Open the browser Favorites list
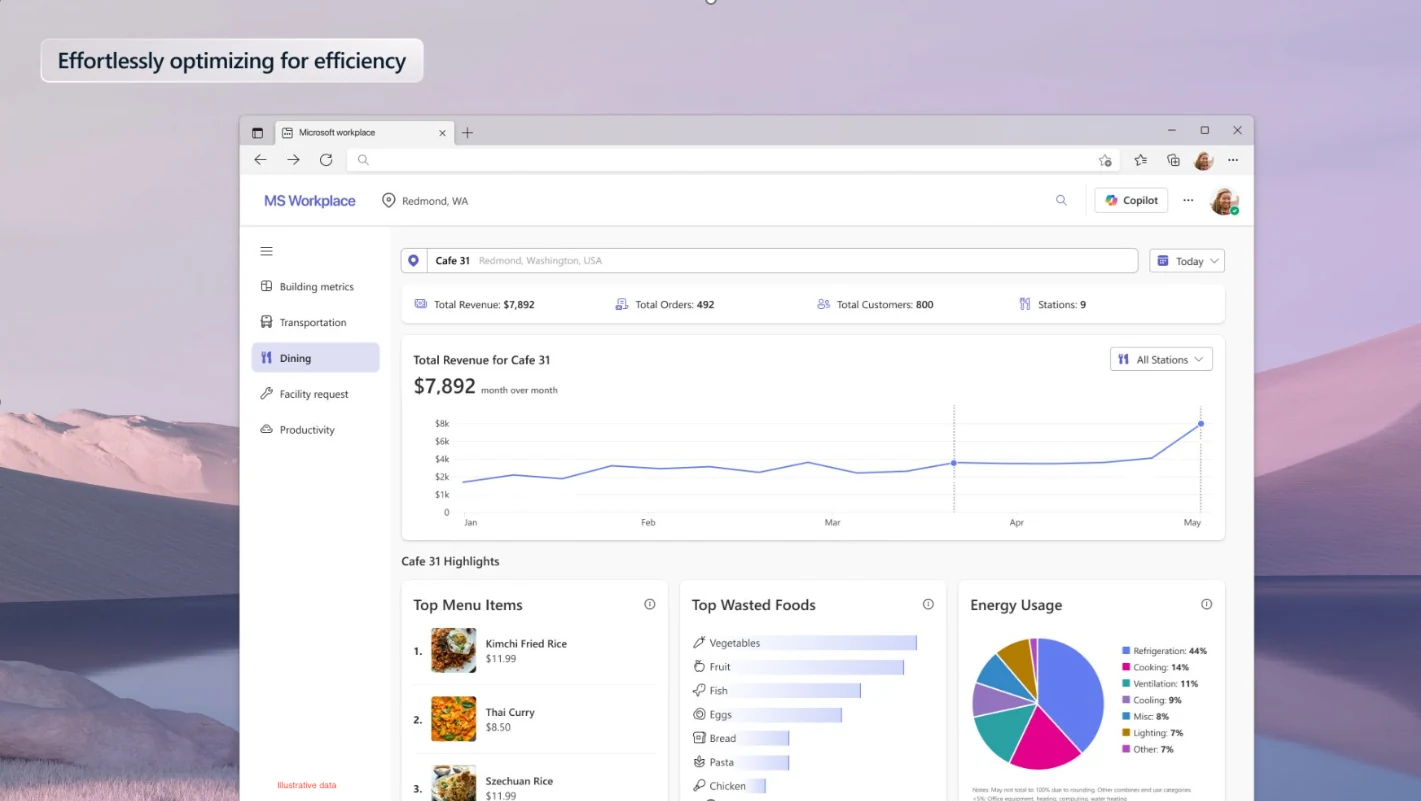 pyautogui.click(x=1141, y=160)
